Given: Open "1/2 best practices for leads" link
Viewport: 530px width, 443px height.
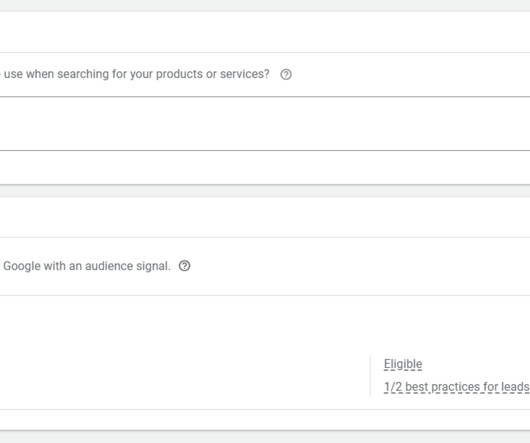Looking at the screenshot, I should pos(457,387).
